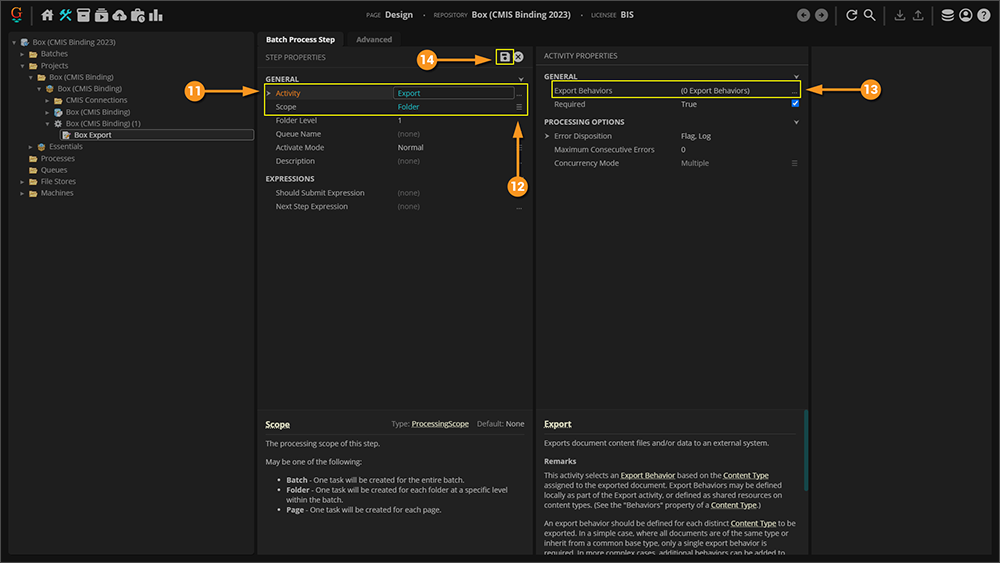Select Box Export in the tree
The width and height of the screenshot is (1000, 563).
click(93, 135)
